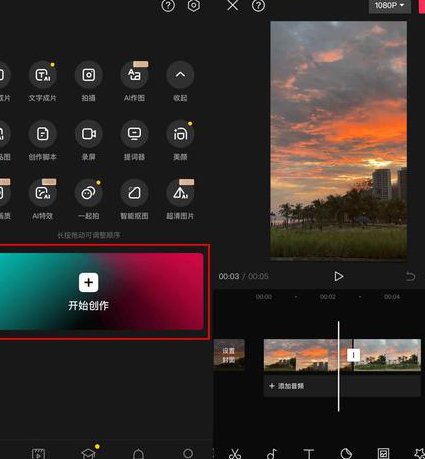
Task: Open the sticker tool
Action: tap(346, 454)
